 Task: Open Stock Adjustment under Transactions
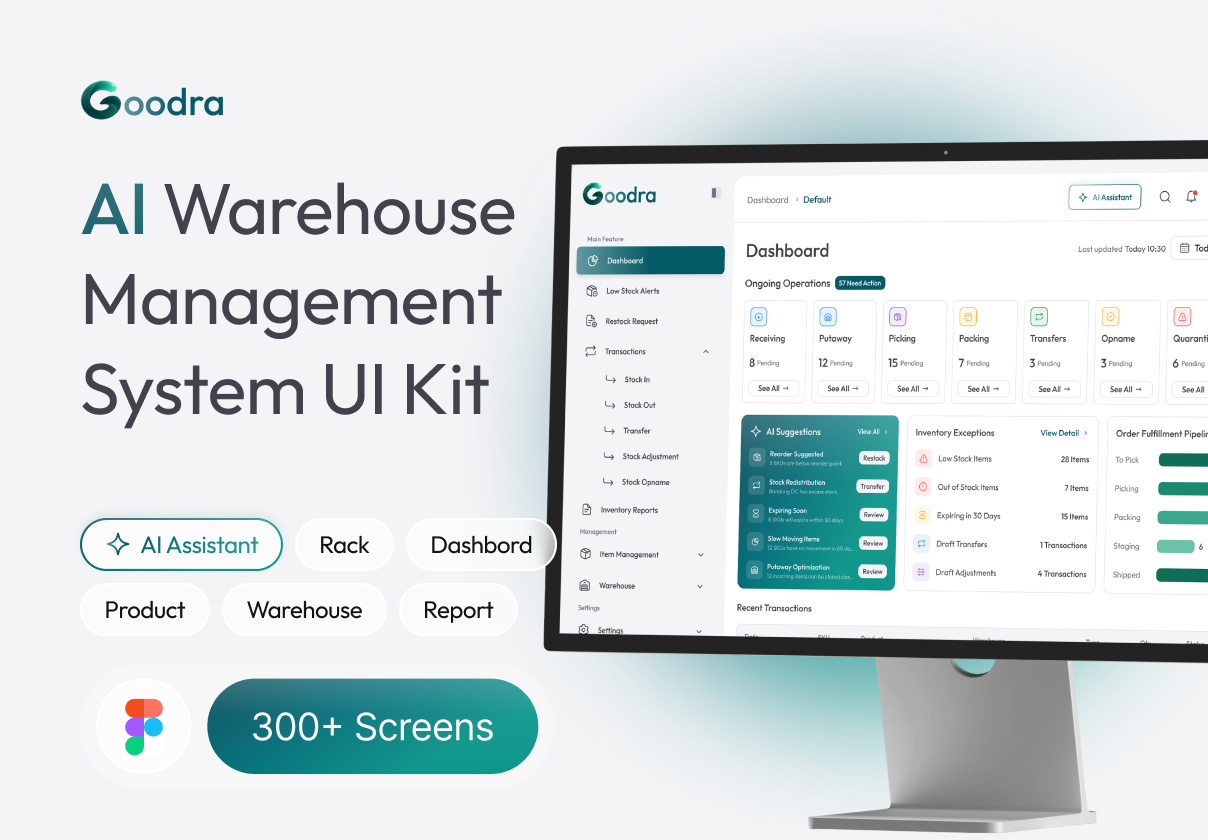(650, 457)
